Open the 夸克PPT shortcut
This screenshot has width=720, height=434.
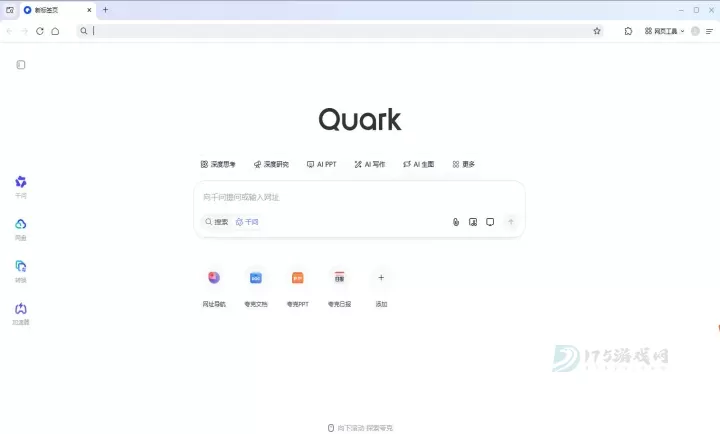tap(298, 288)
